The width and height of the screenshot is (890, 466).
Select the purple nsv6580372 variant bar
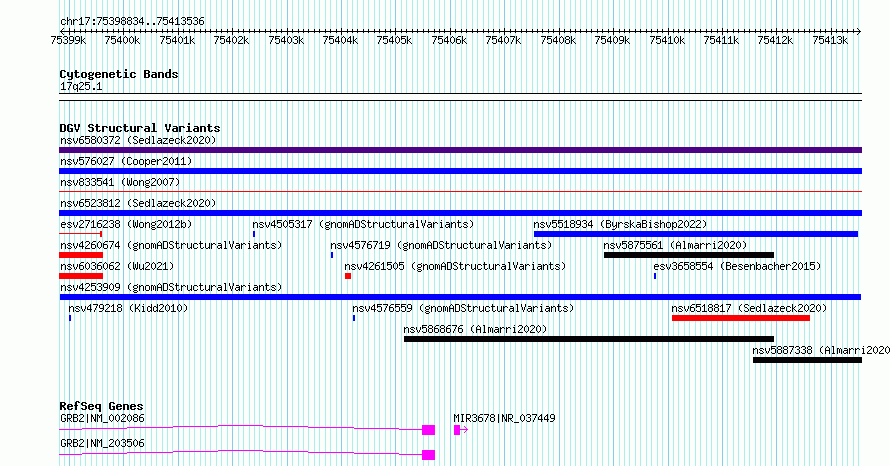click(460, 150)
